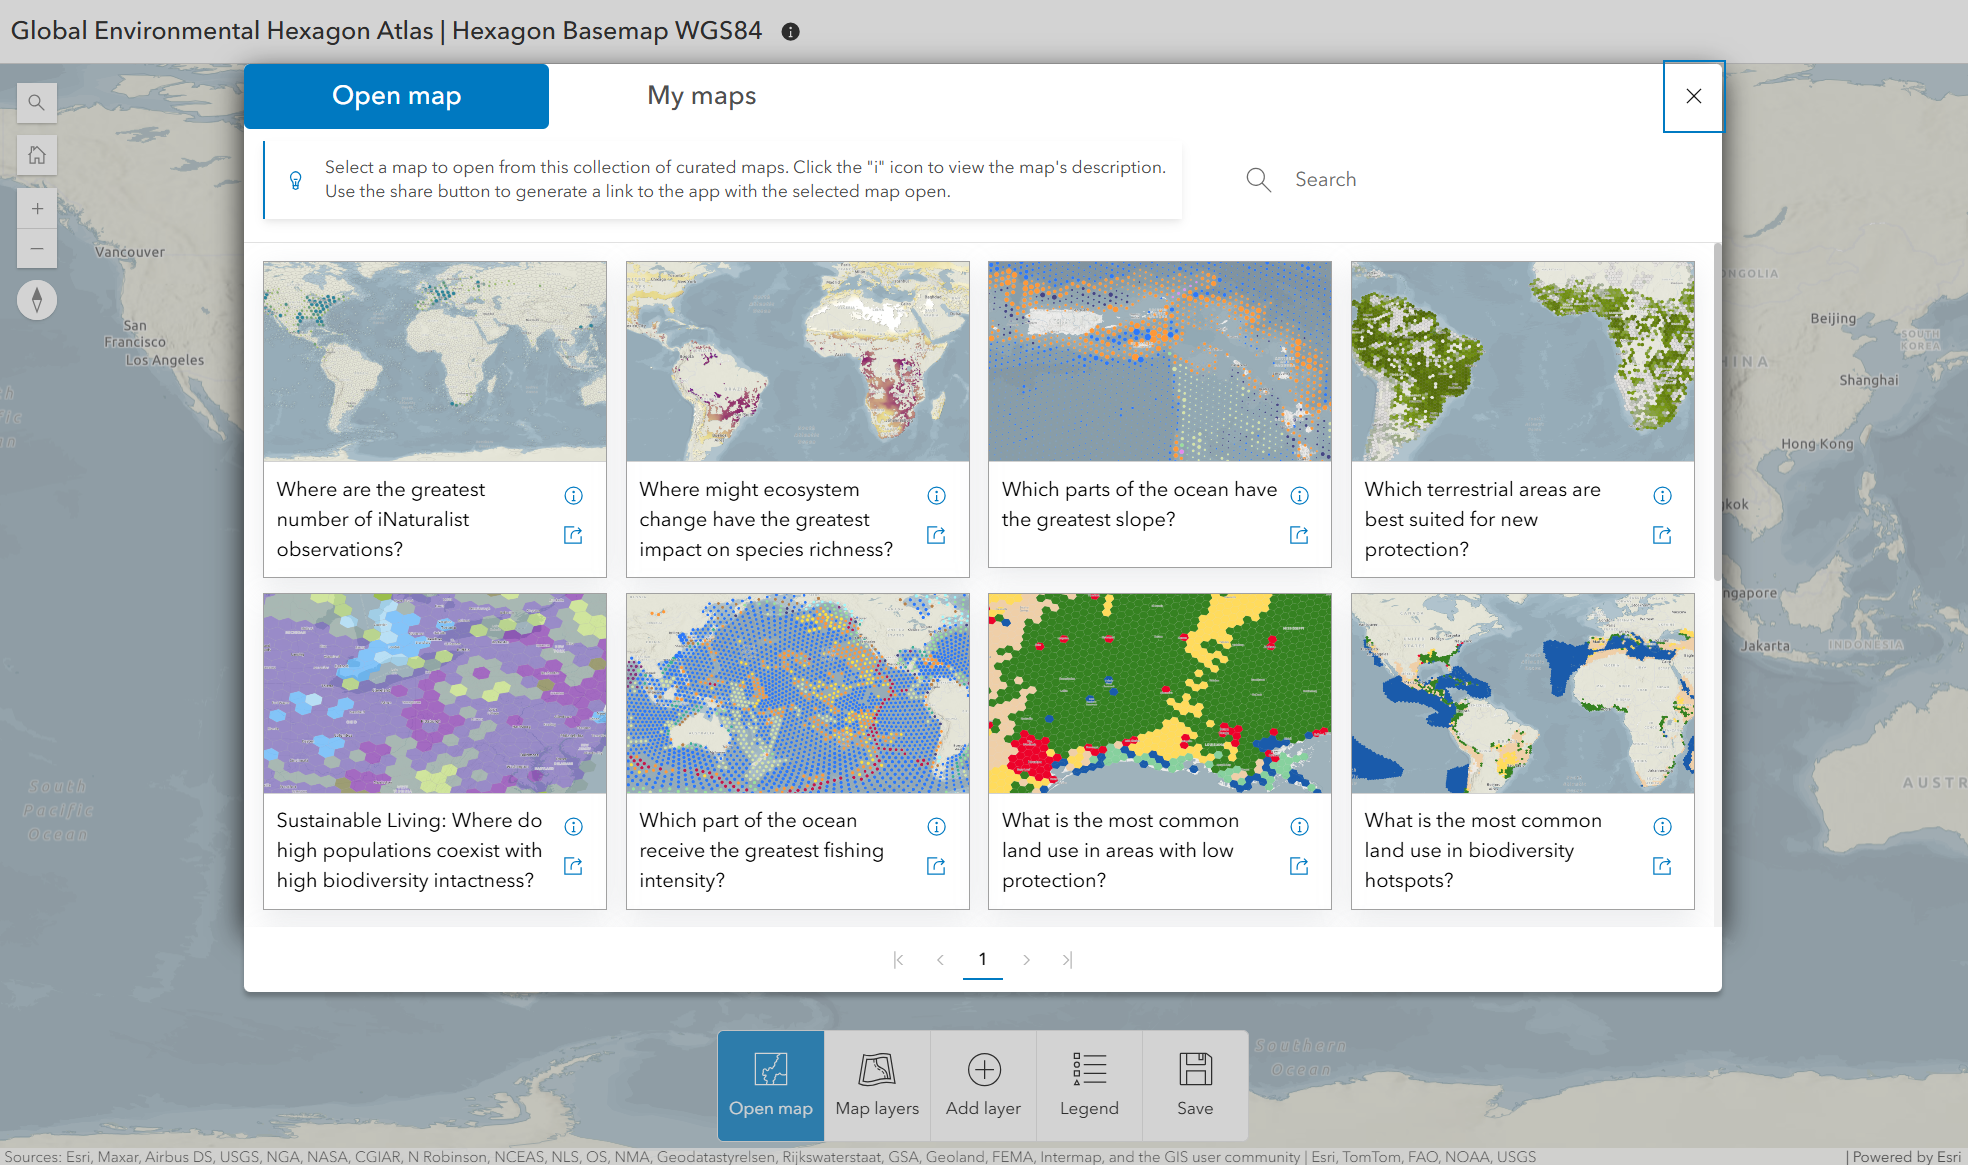The width and height of the screenshot is (1968, 1165).
Task: Jump to last page of maps
Action: (1067, 960)
